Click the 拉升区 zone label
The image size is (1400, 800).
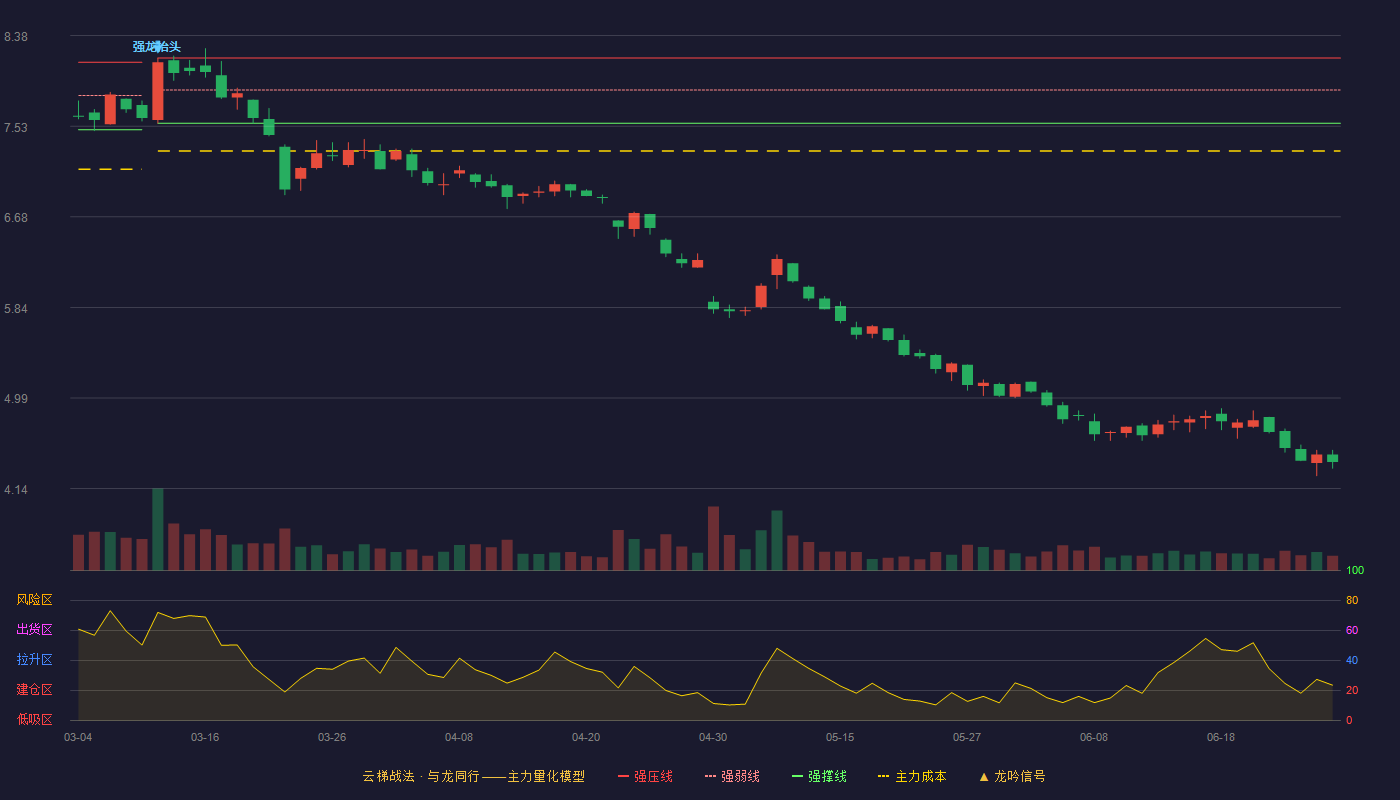click(34, 660)
